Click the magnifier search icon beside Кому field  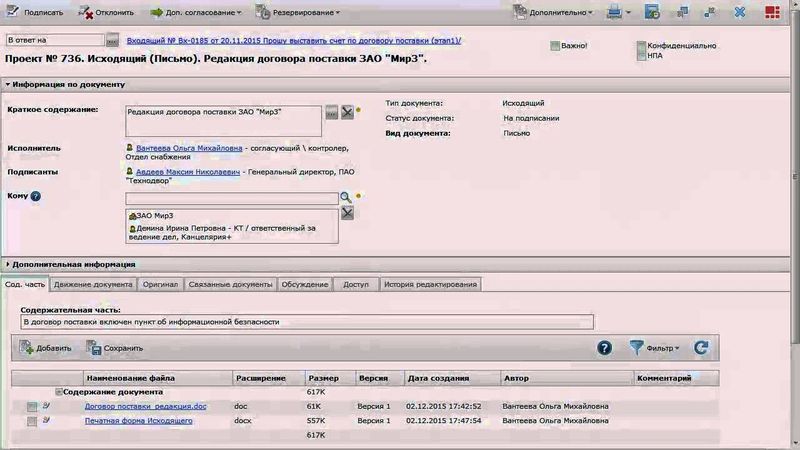(345, 198)
